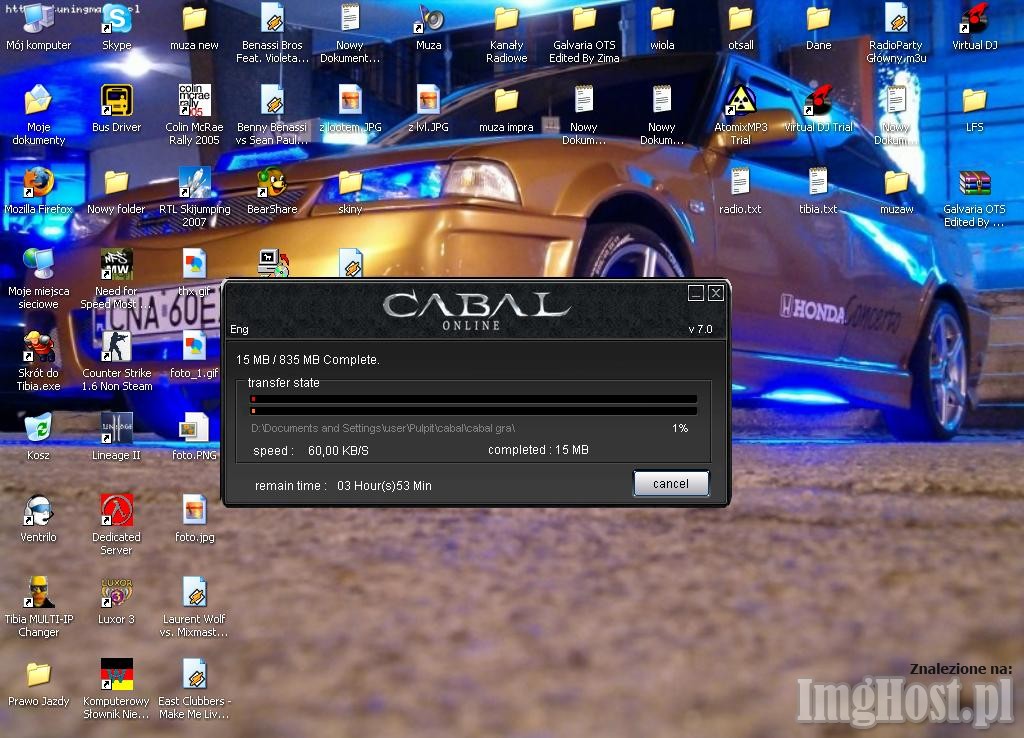Launch Tibia MULTI-IP Changer
The image size is (1024, 738).
point(39,592)
